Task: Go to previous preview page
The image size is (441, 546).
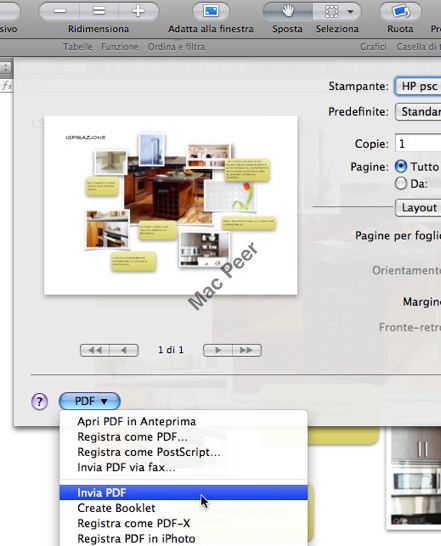Action: click(x=124, y=350)
